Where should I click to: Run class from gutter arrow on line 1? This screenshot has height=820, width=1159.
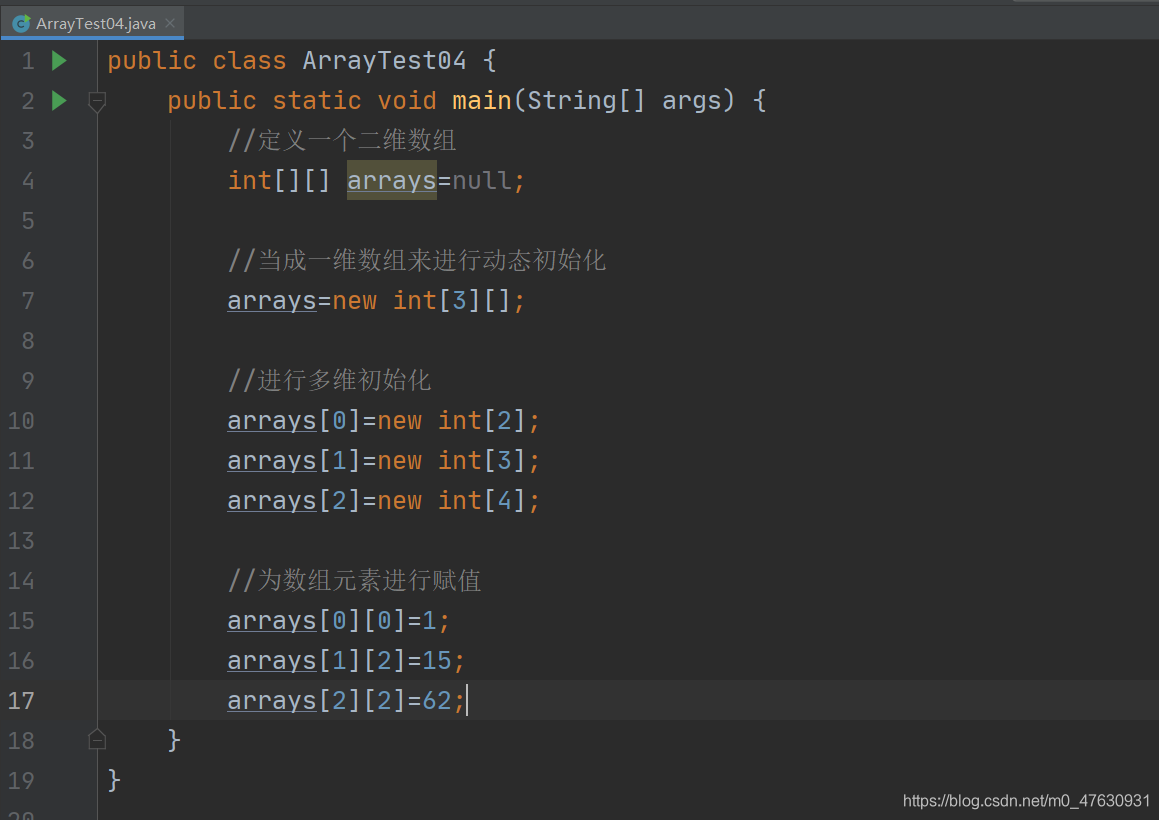(x=59, y=61)
